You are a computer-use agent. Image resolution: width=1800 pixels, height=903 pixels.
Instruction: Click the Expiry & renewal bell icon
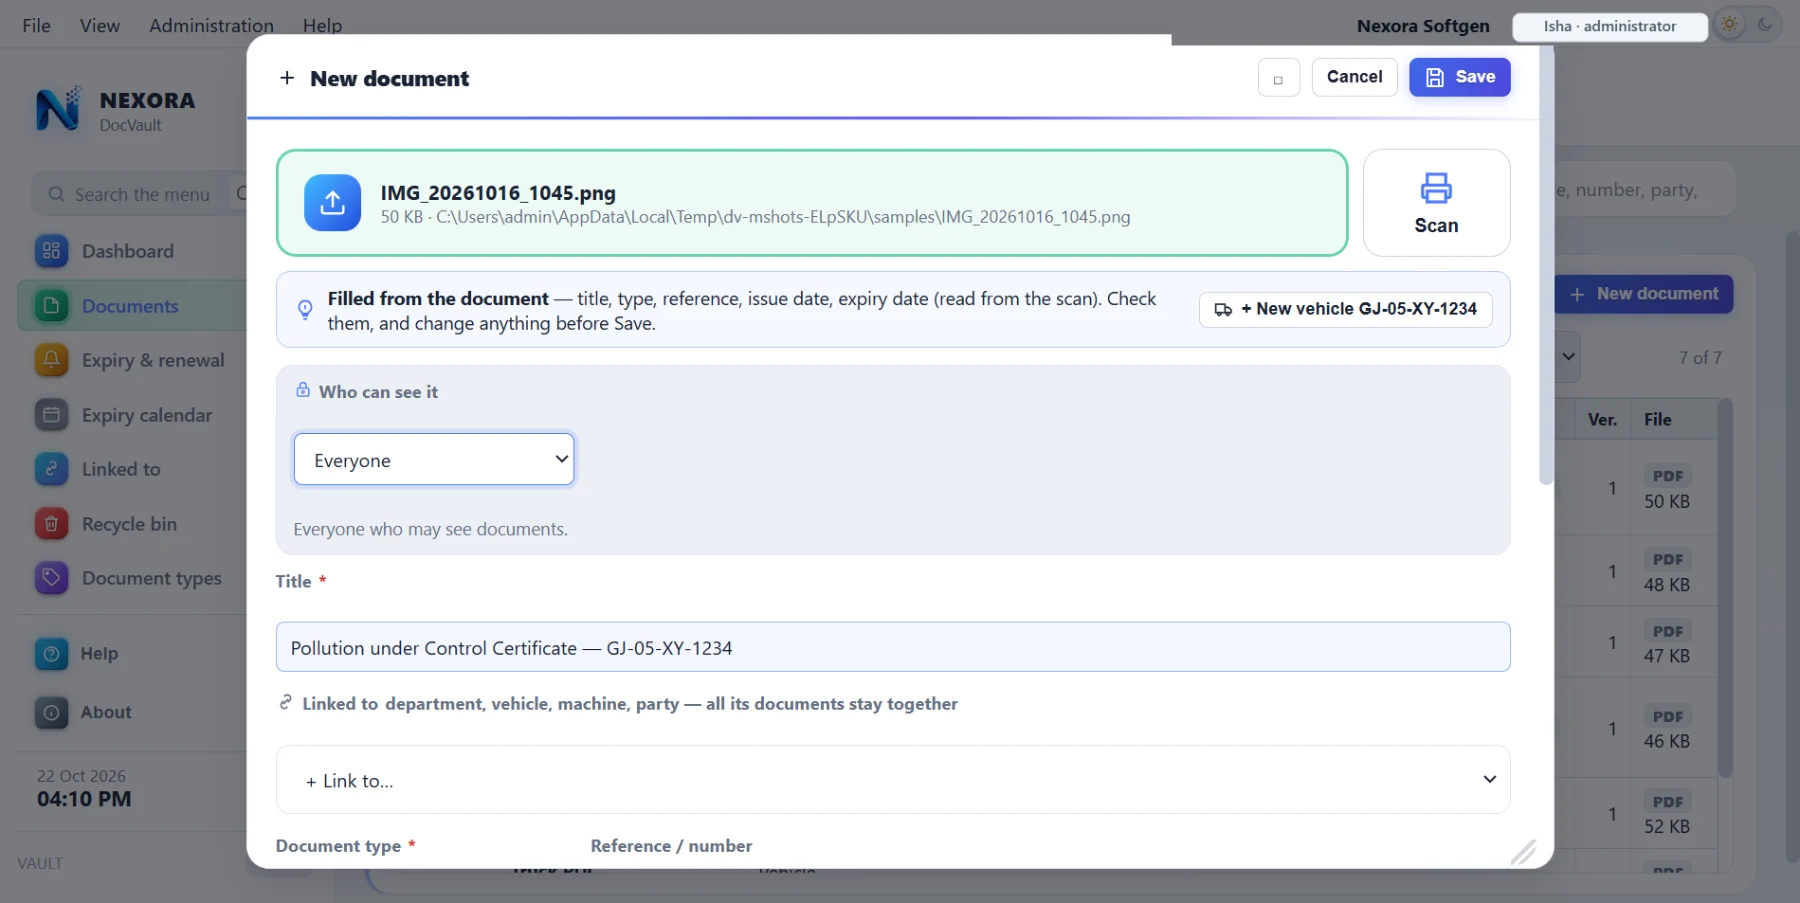[x=51, y=360]
